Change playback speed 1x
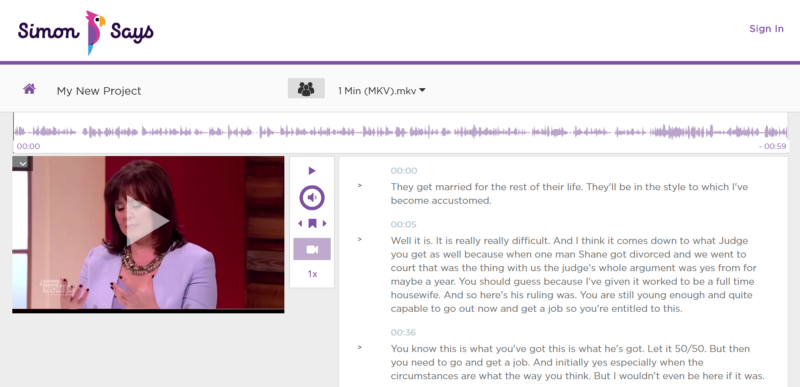 click(312, 274)
